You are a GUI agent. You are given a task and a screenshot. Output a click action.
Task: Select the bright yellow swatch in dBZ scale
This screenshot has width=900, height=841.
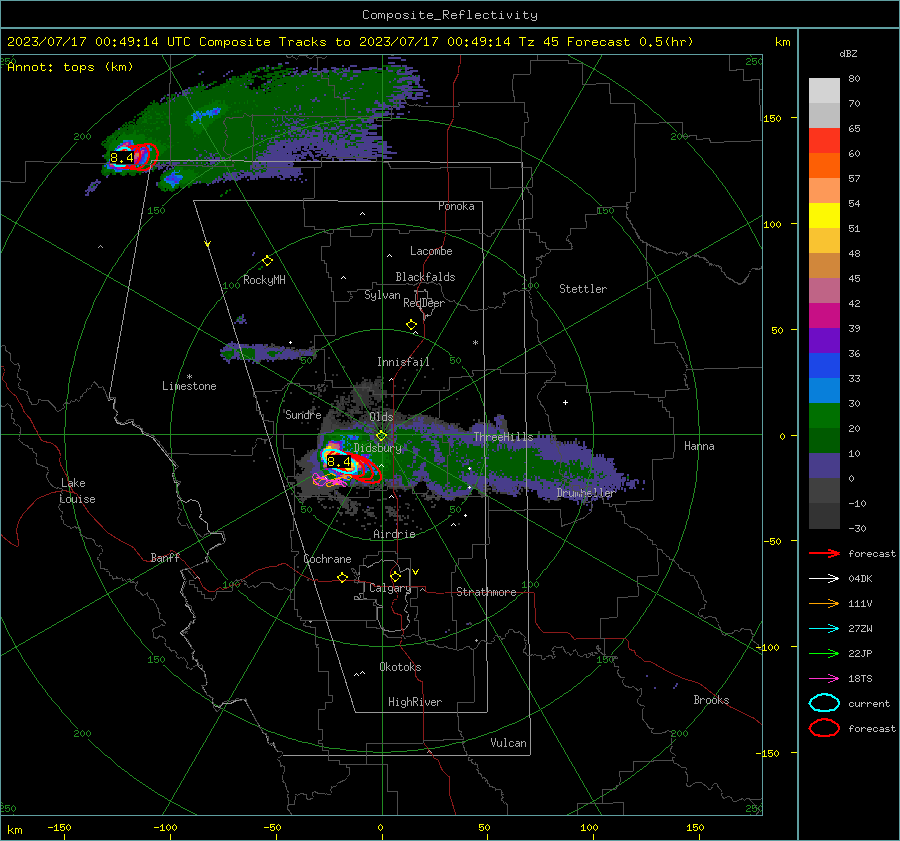pos(824,215)
